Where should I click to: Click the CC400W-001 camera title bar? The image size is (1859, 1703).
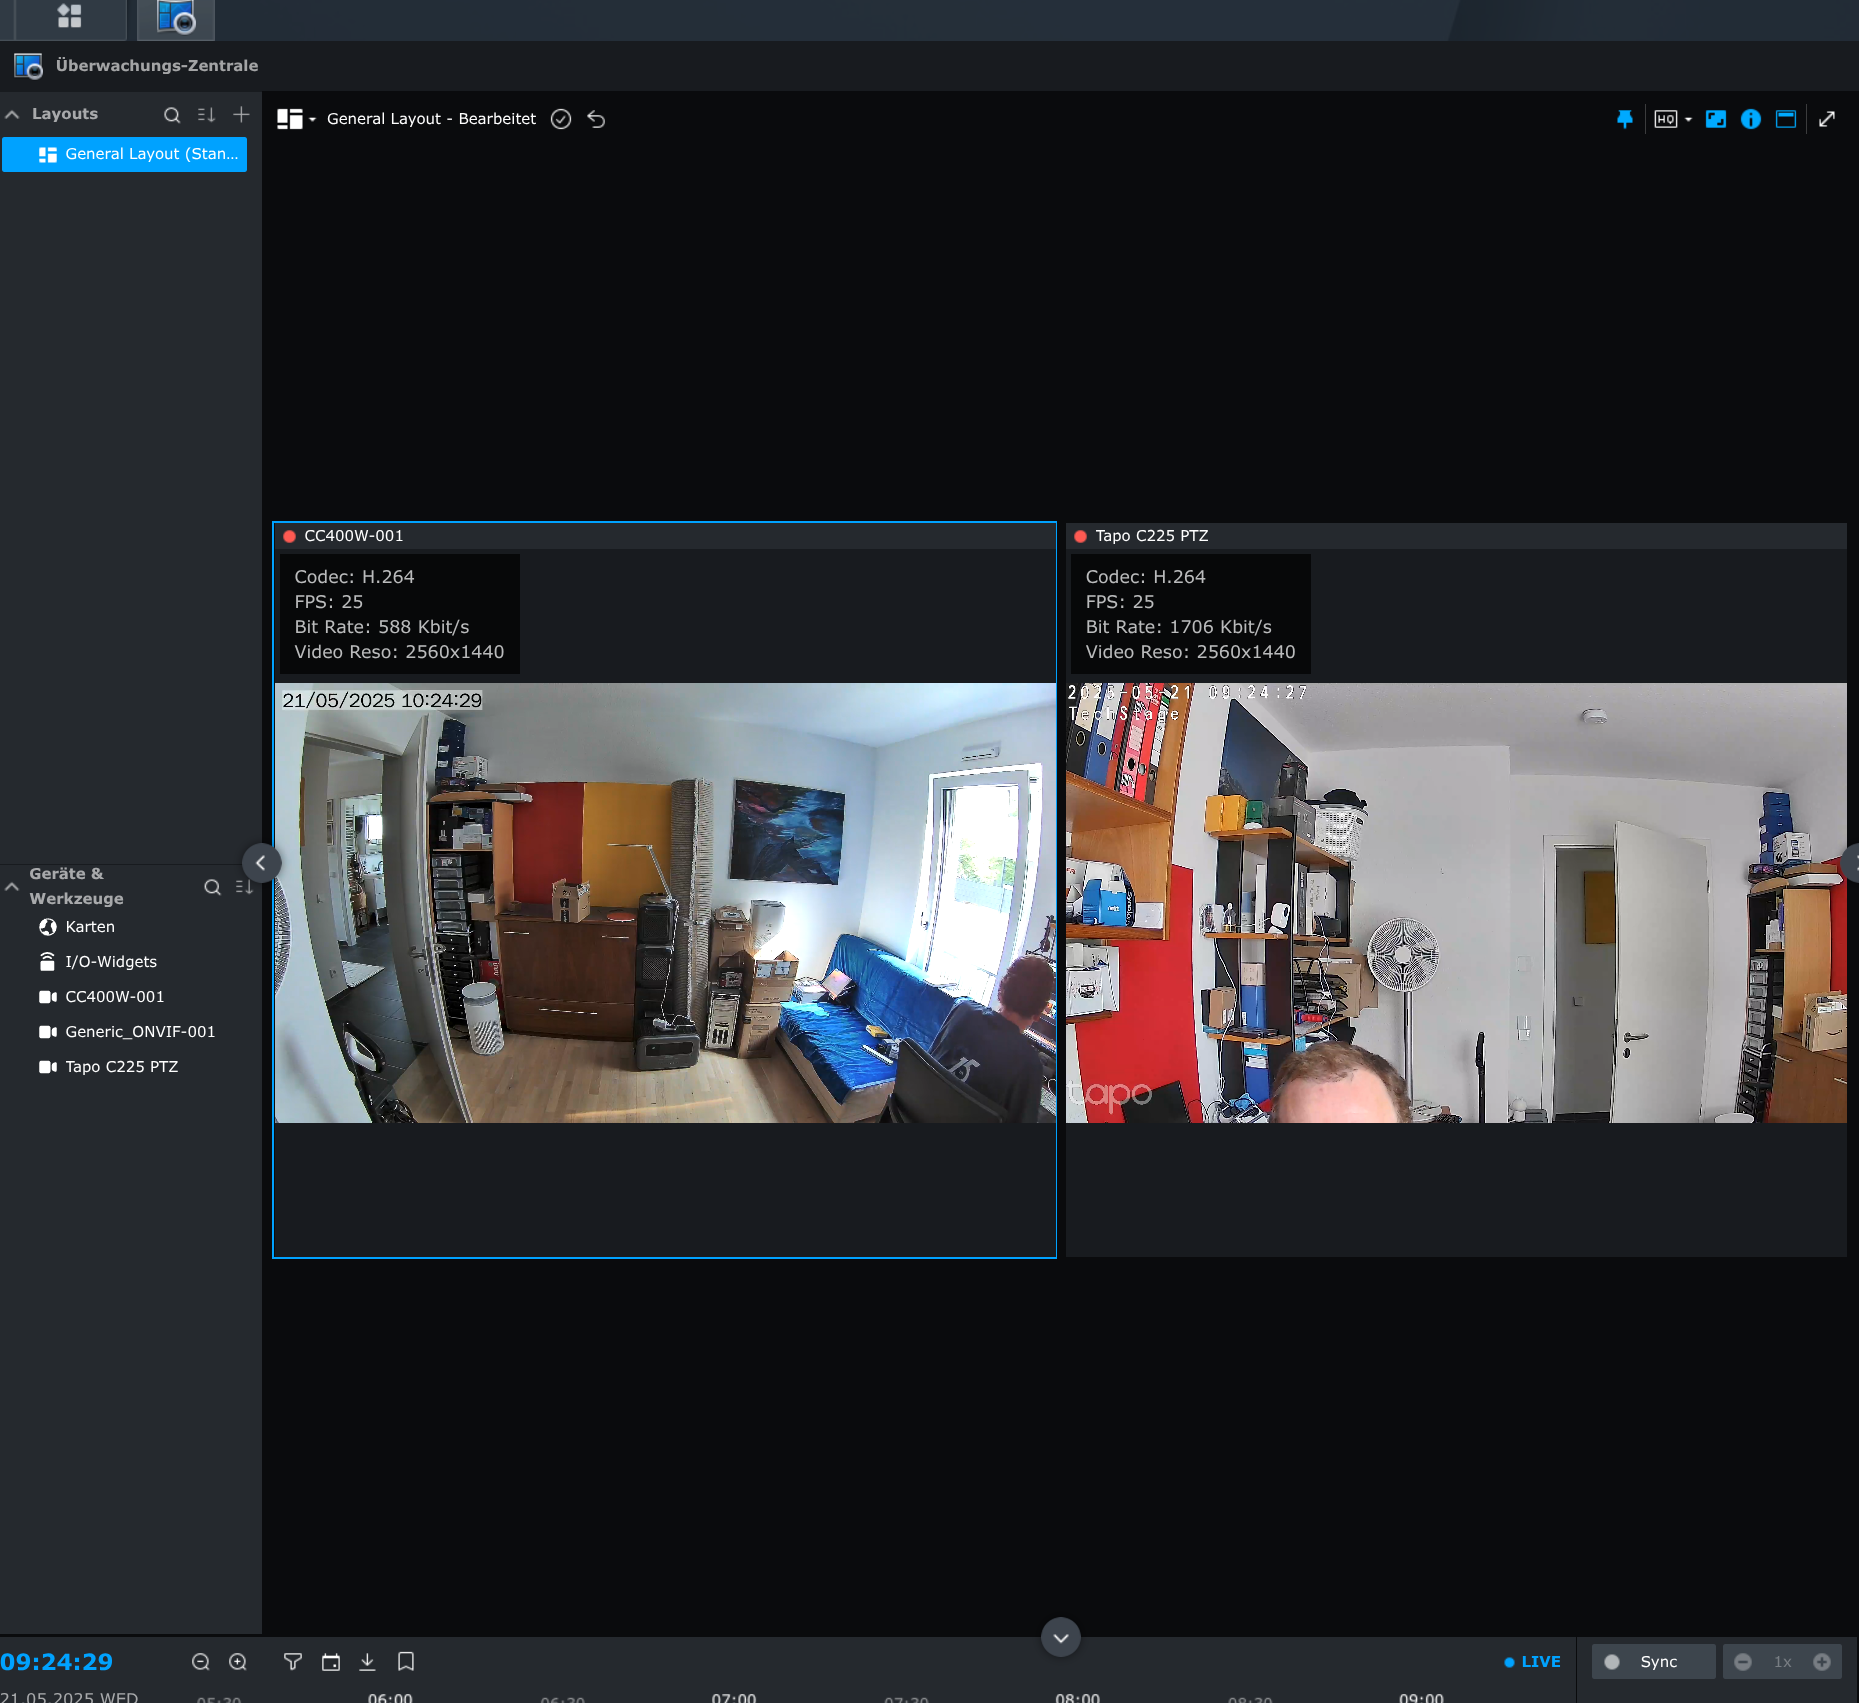coord(665,536)
